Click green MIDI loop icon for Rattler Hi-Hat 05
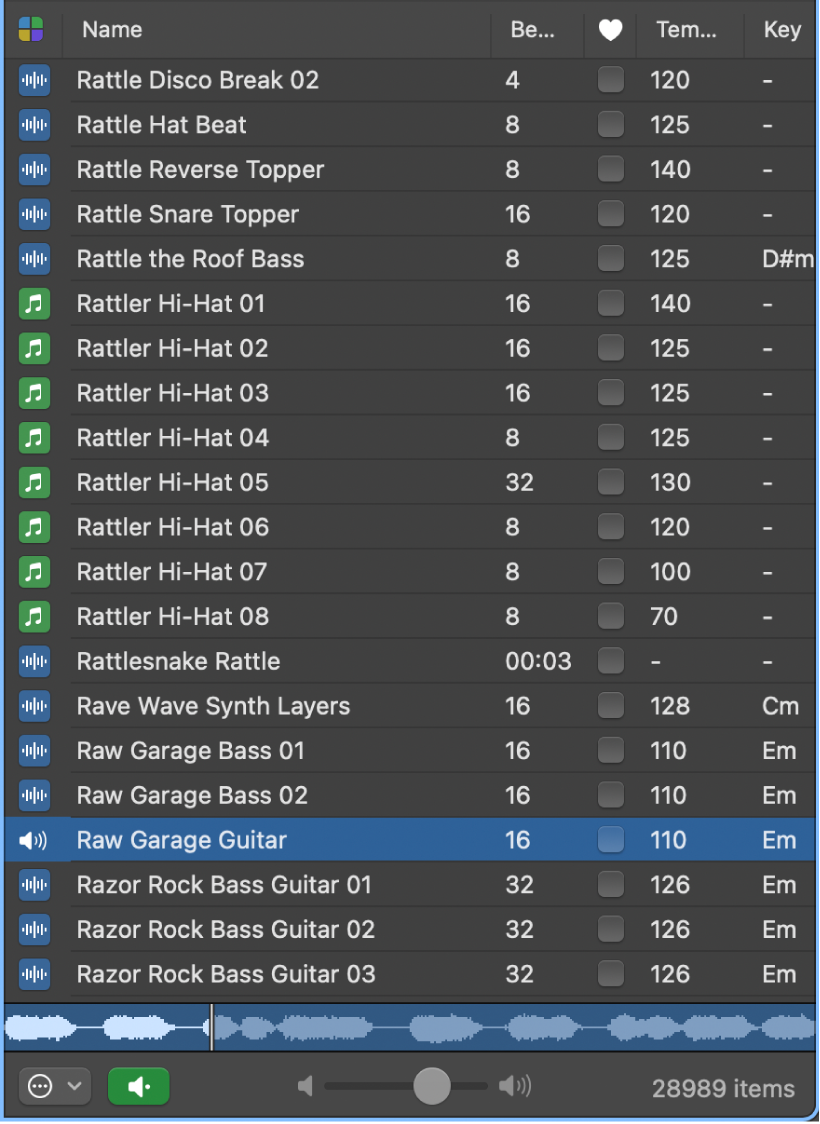 coord(34,482)
